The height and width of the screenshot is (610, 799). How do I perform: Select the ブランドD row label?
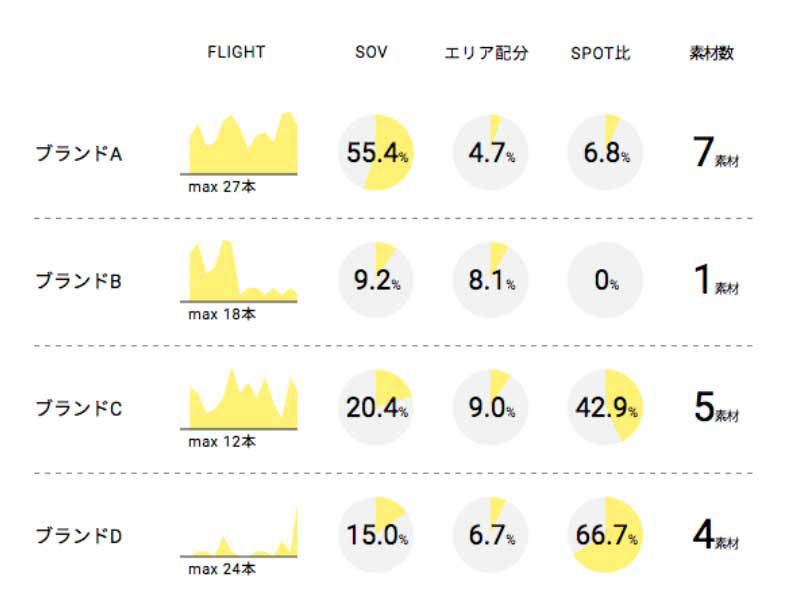(x=78, y=536)
